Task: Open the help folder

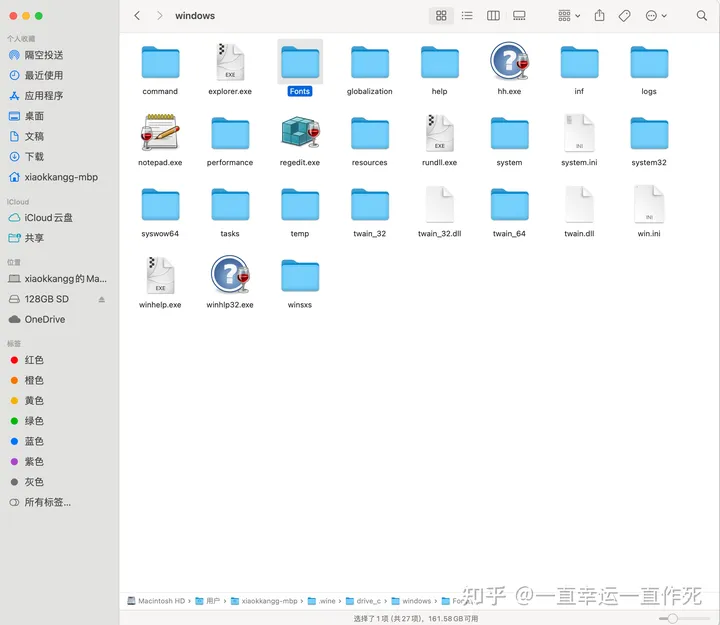Action: pos(439,62)
